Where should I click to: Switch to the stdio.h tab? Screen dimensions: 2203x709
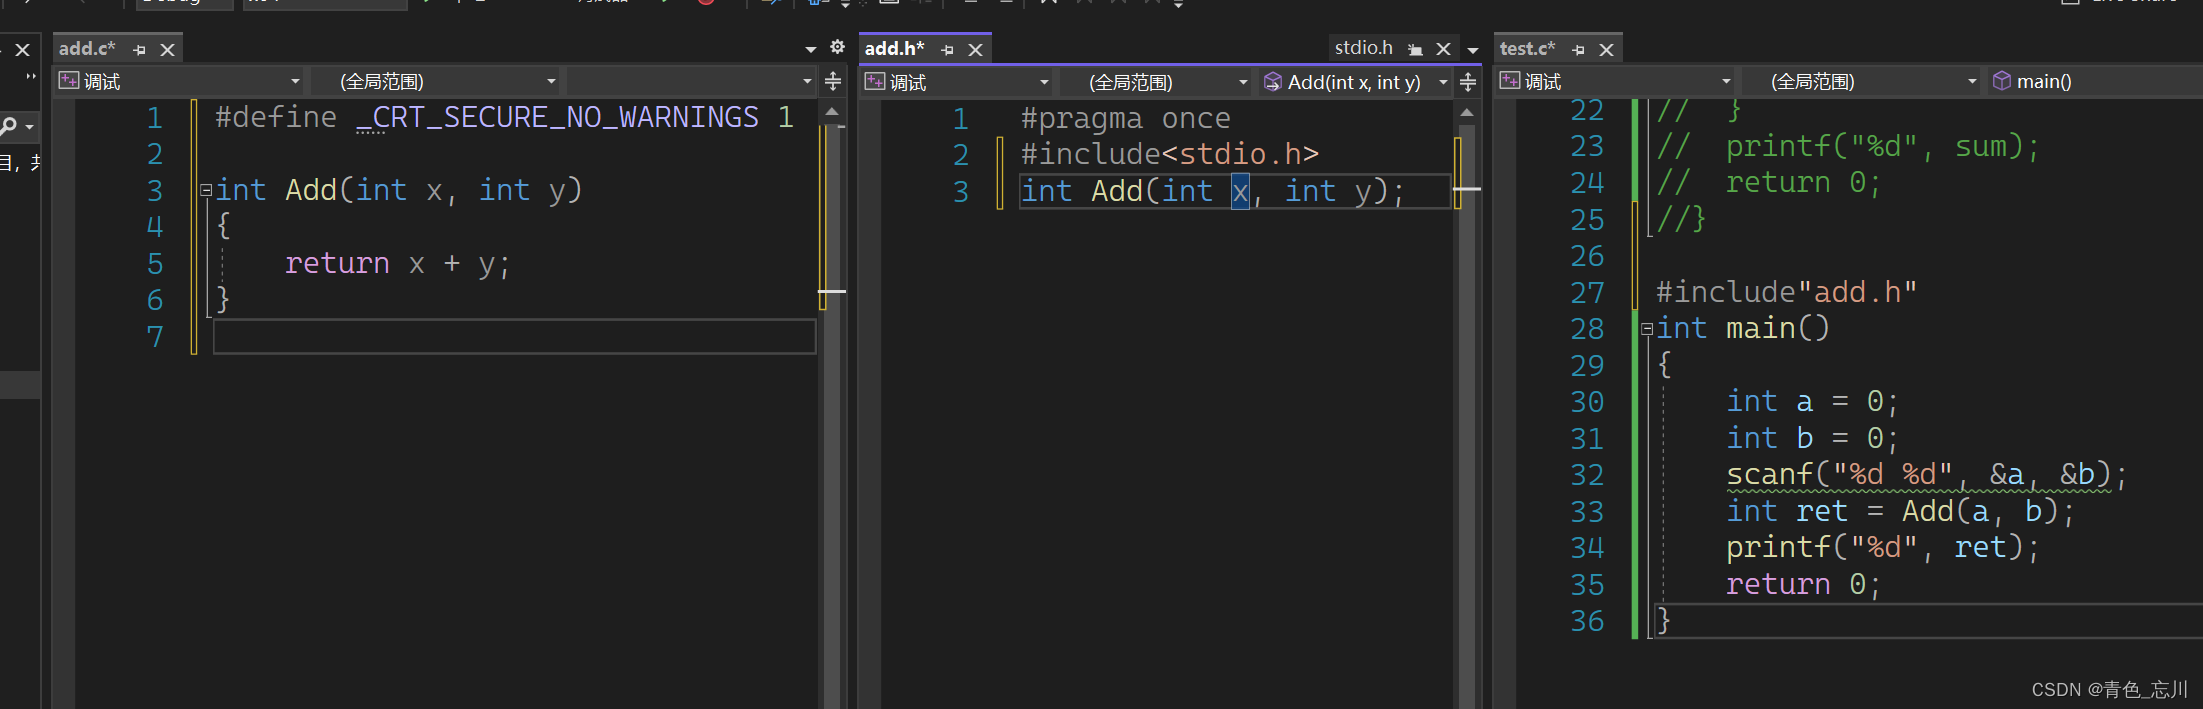point(1364,48)
